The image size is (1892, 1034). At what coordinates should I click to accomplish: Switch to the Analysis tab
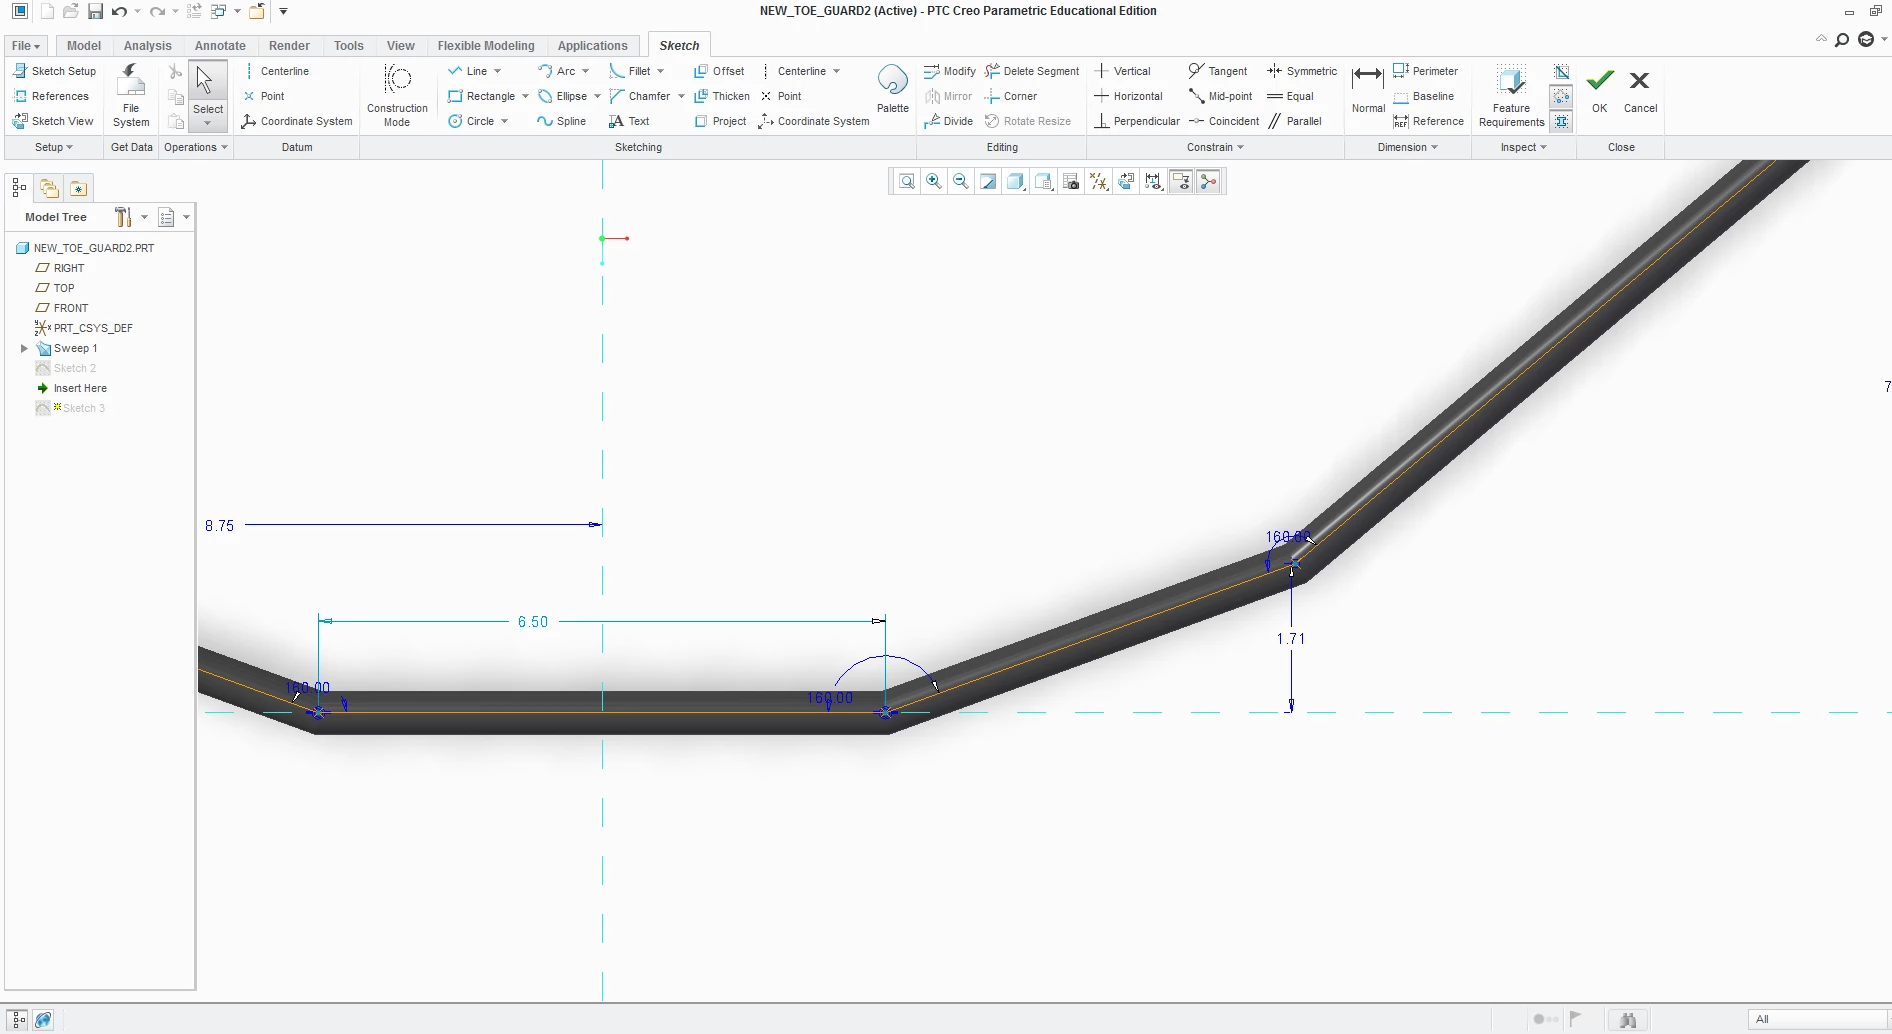[147, 45]
